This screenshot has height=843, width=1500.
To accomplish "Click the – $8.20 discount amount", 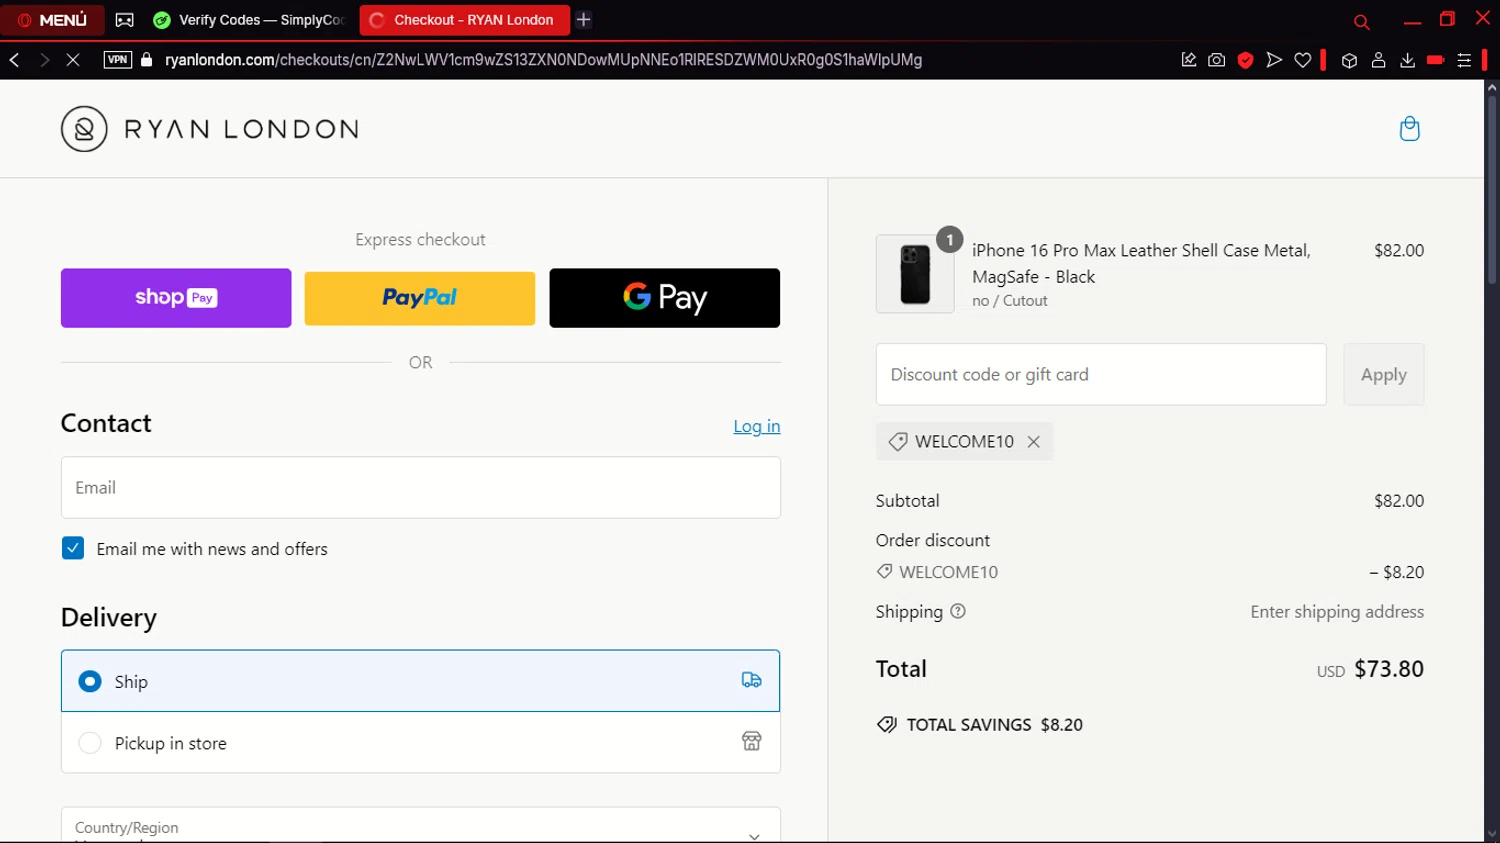I will (1397, 572).
